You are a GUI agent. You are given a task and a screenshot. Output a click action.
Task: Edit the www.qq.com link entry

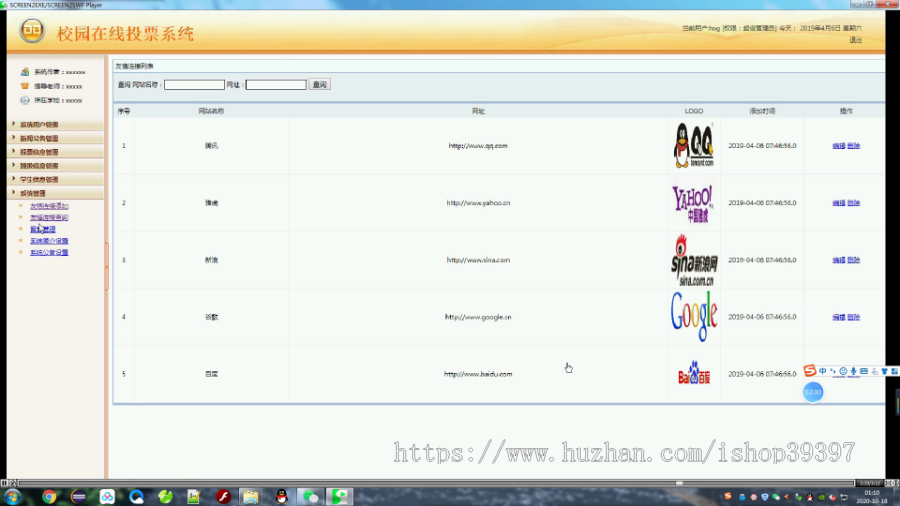(x=839, y=146)
